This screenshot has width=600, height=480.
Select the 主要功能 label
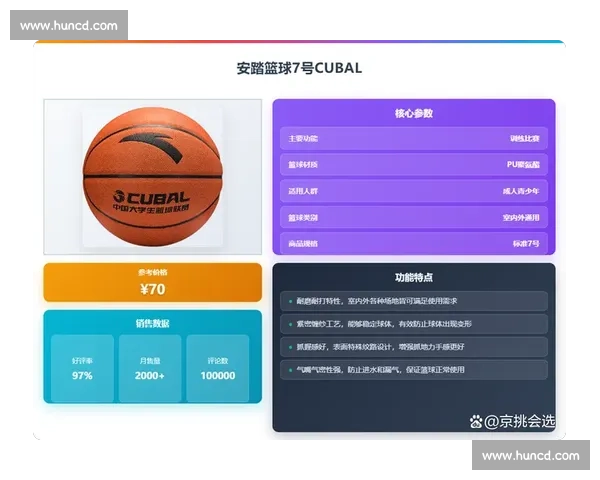303,139
